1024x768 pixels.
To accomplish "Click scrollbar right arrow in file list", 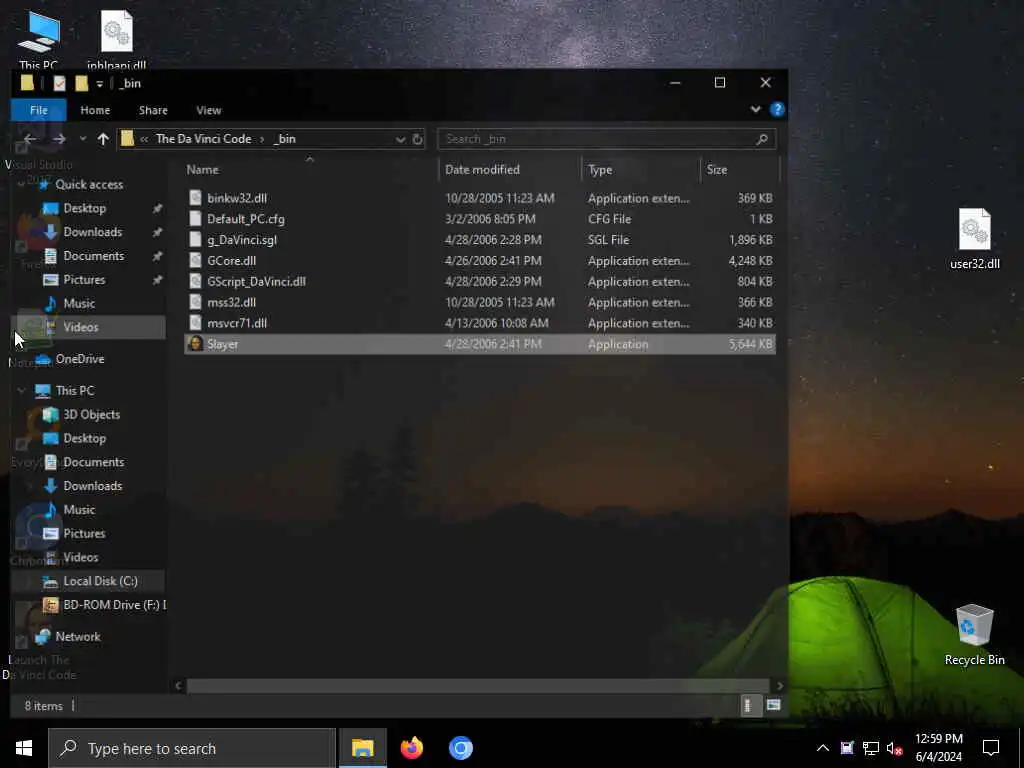I will [779, 686].
